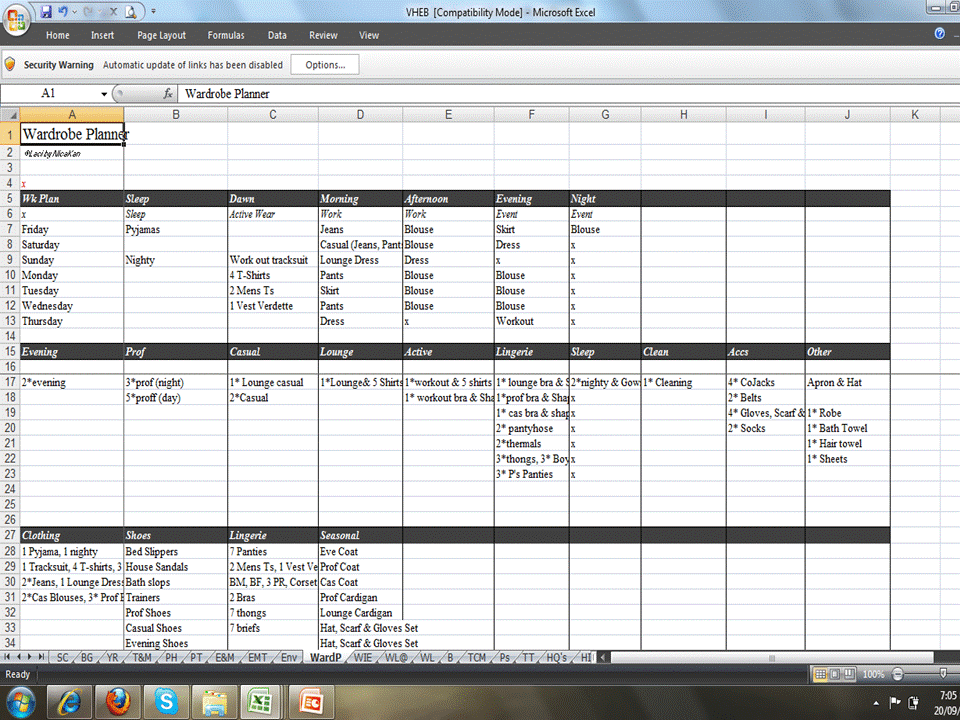Select the cell reading Lounge Dress

[x=360, y=260]
